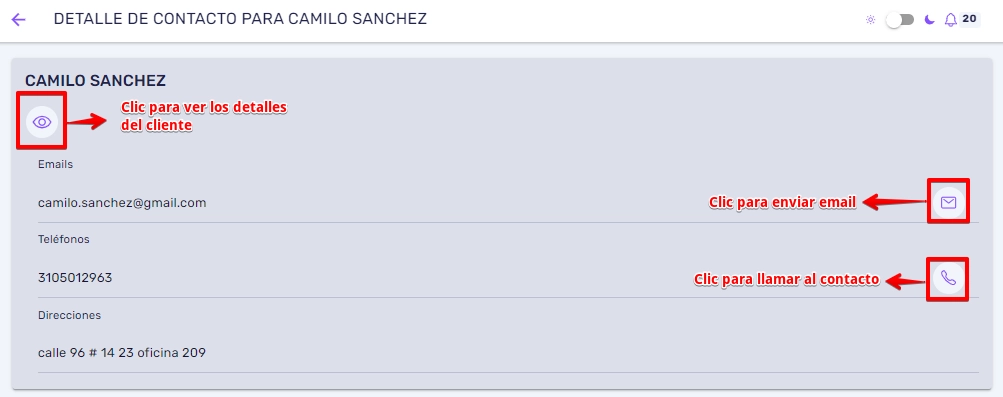Go back using the purple arrow icon

pyautogui.click(x=19, y=20)
